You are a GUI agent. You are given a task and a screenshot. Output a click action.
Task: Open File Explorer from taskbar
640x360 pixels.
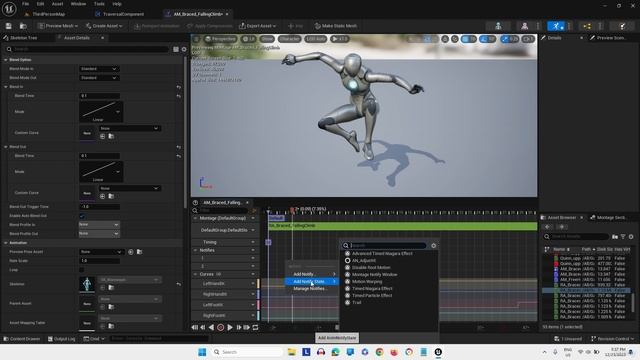point(291,352)
